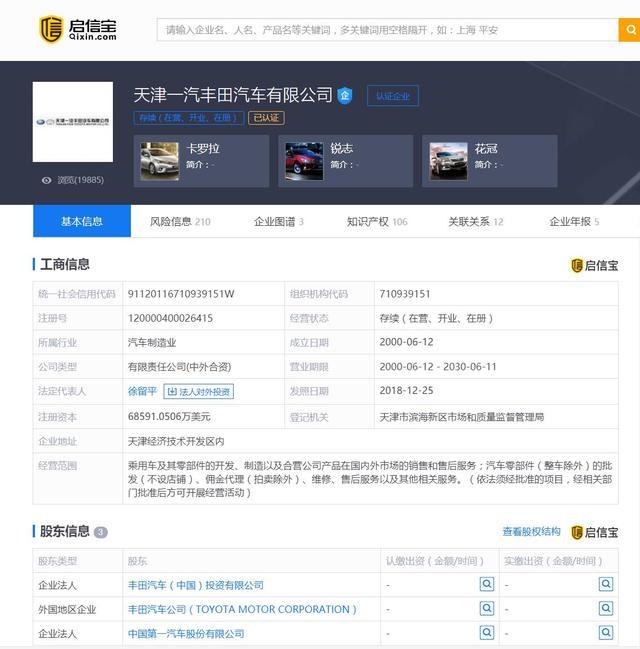Click the 启信宝 logo next to 工商信息
Image resolution: width=640 pixels, height=649 pixels.
[x=594, y=265]
